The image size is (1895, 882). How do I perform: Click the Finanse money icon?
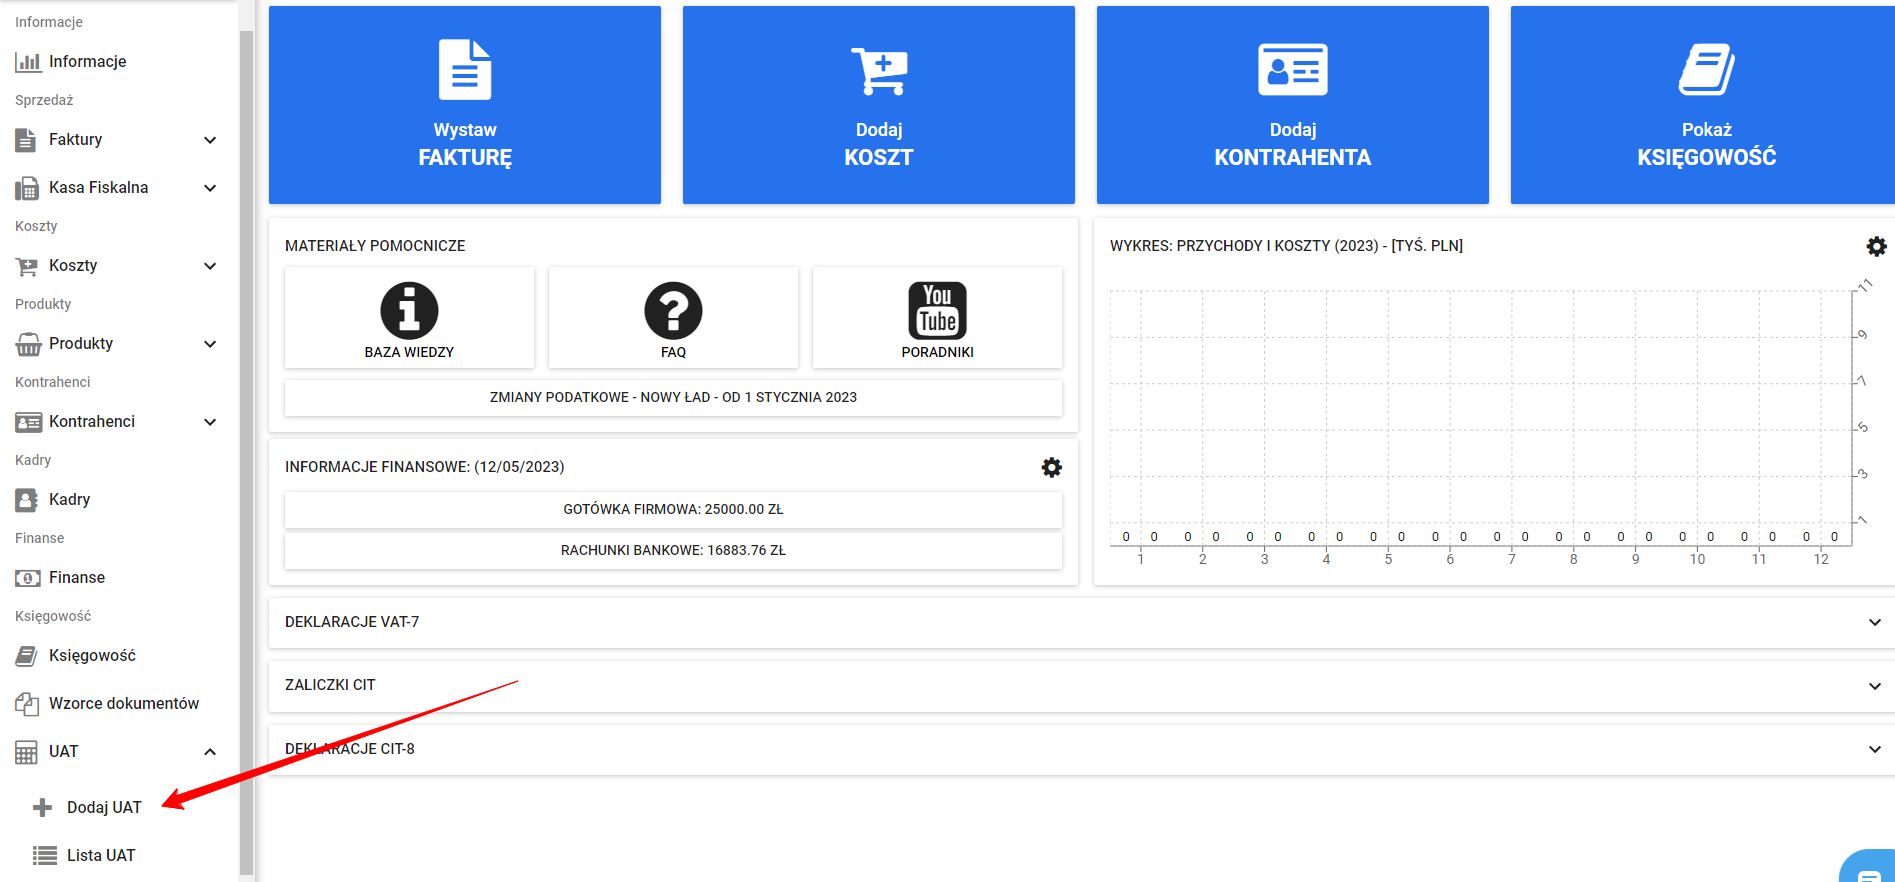pos(28,578)
